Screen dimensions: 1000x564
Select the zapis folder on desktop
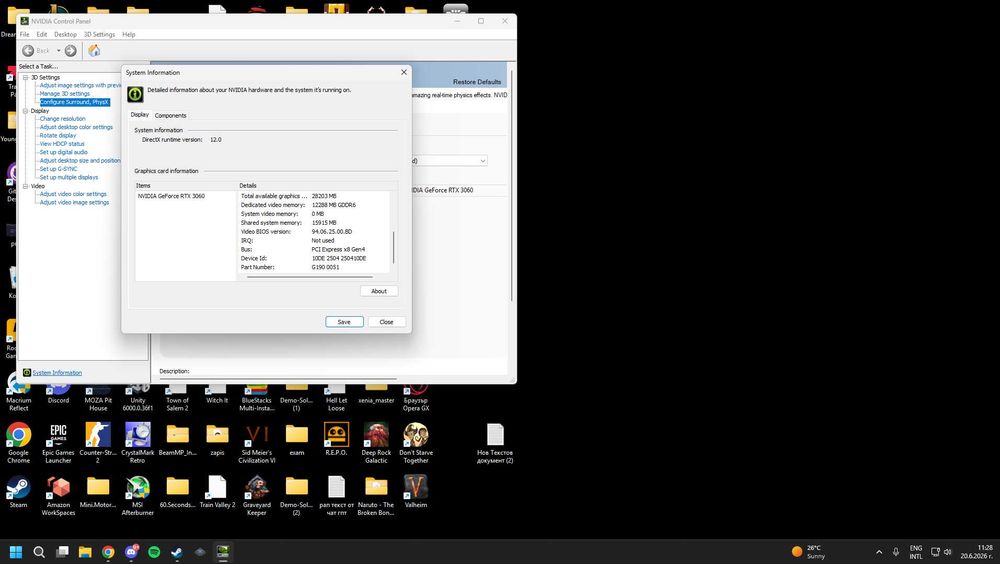pos(217,439)
